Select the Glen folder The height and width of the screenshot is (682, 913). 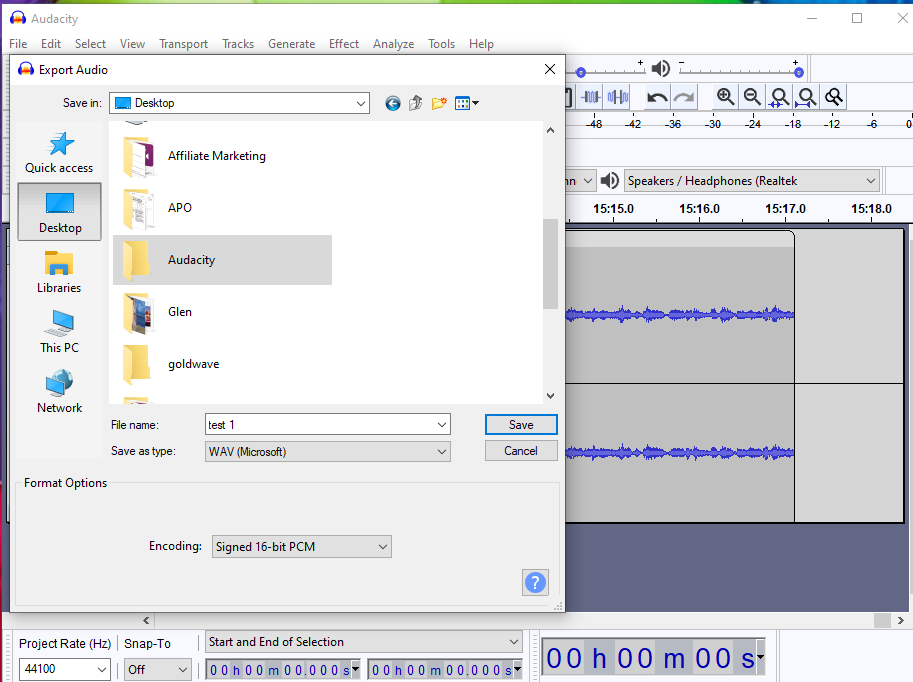pyautogui.click(x=222, y=312)
